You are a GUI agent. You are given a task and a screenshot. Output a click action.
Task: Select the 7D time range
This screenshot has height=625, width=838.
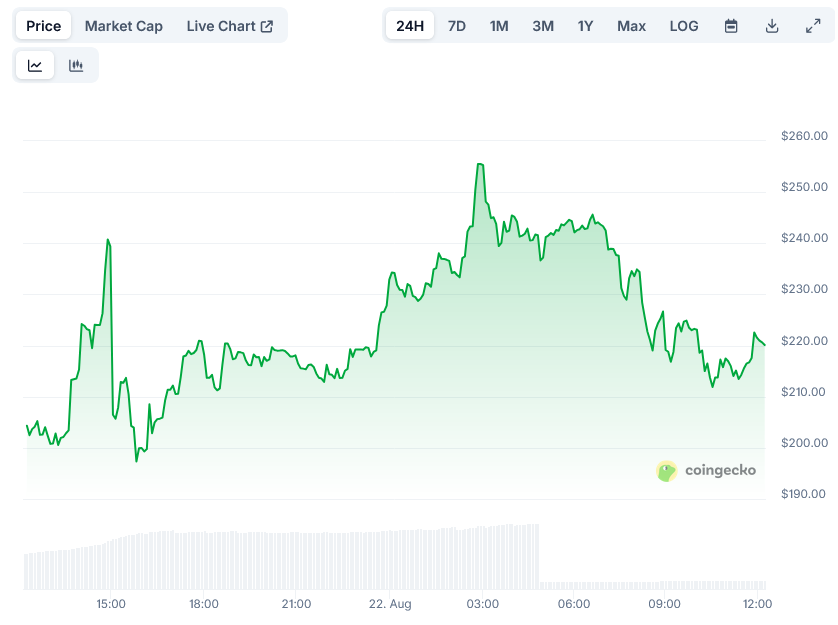pyautogui.click(x=456, y=26)
